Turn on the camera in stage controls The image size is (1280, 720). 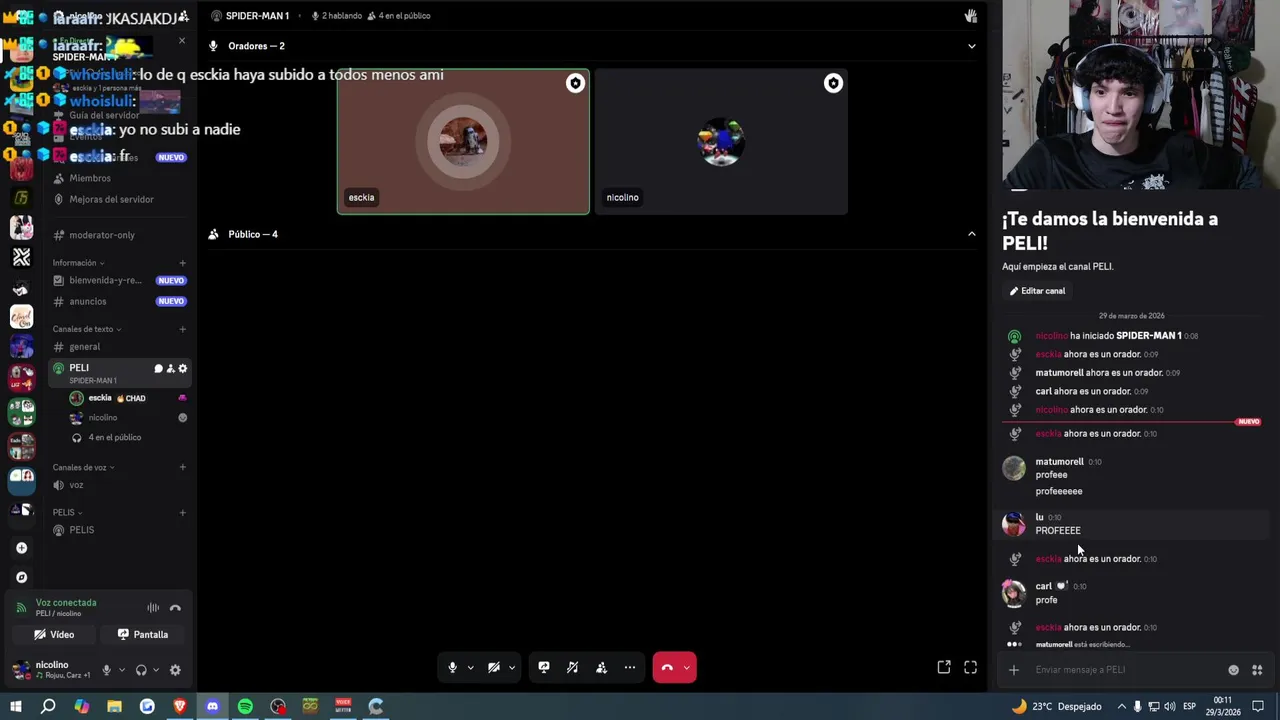(494, 667)
